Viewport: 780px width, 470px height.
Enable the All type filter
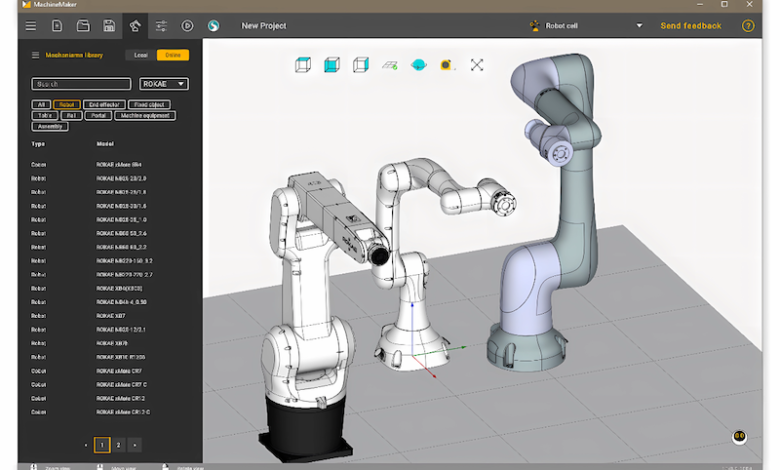click(41, 104)
